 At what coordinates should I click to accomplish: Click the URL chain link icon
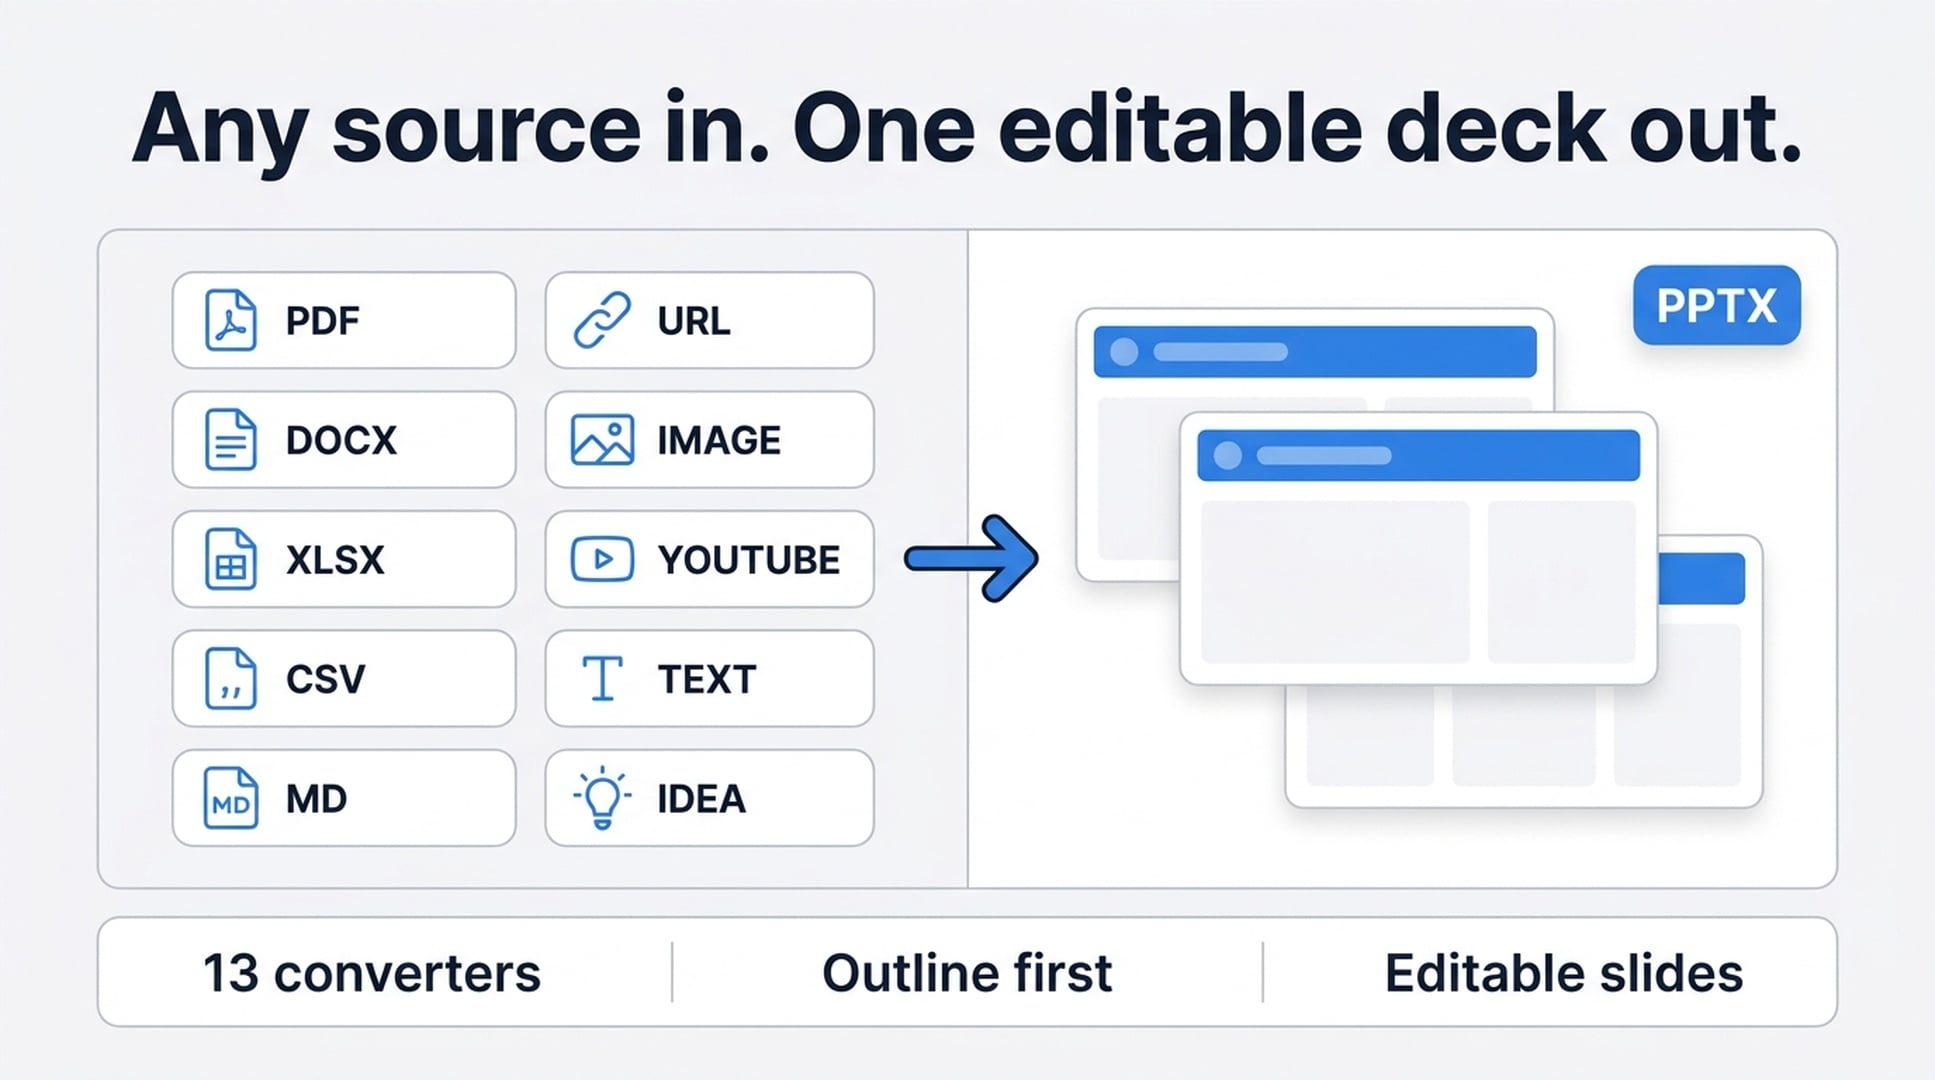click(x=602, y=320)
